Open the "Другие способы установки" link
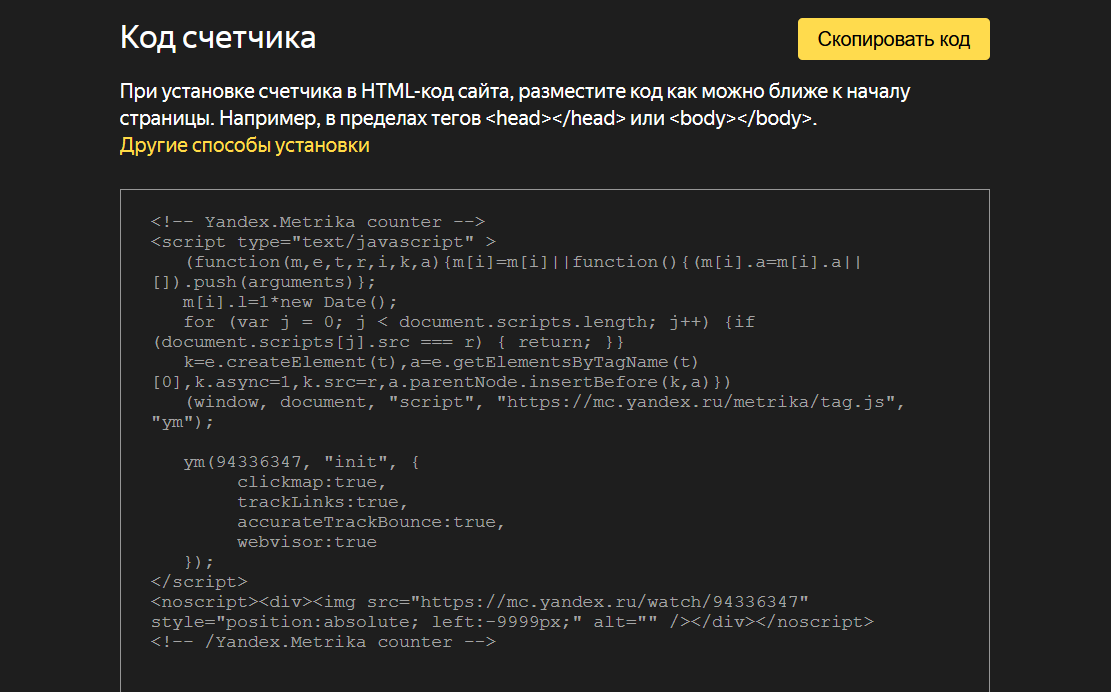The width and height of the screenshot is (1111, 692). [x=244, y=145]
